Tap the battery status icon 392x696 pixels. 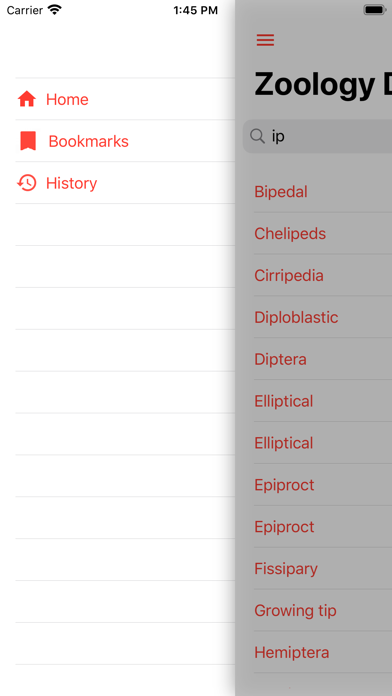click(x=376, y=10)
